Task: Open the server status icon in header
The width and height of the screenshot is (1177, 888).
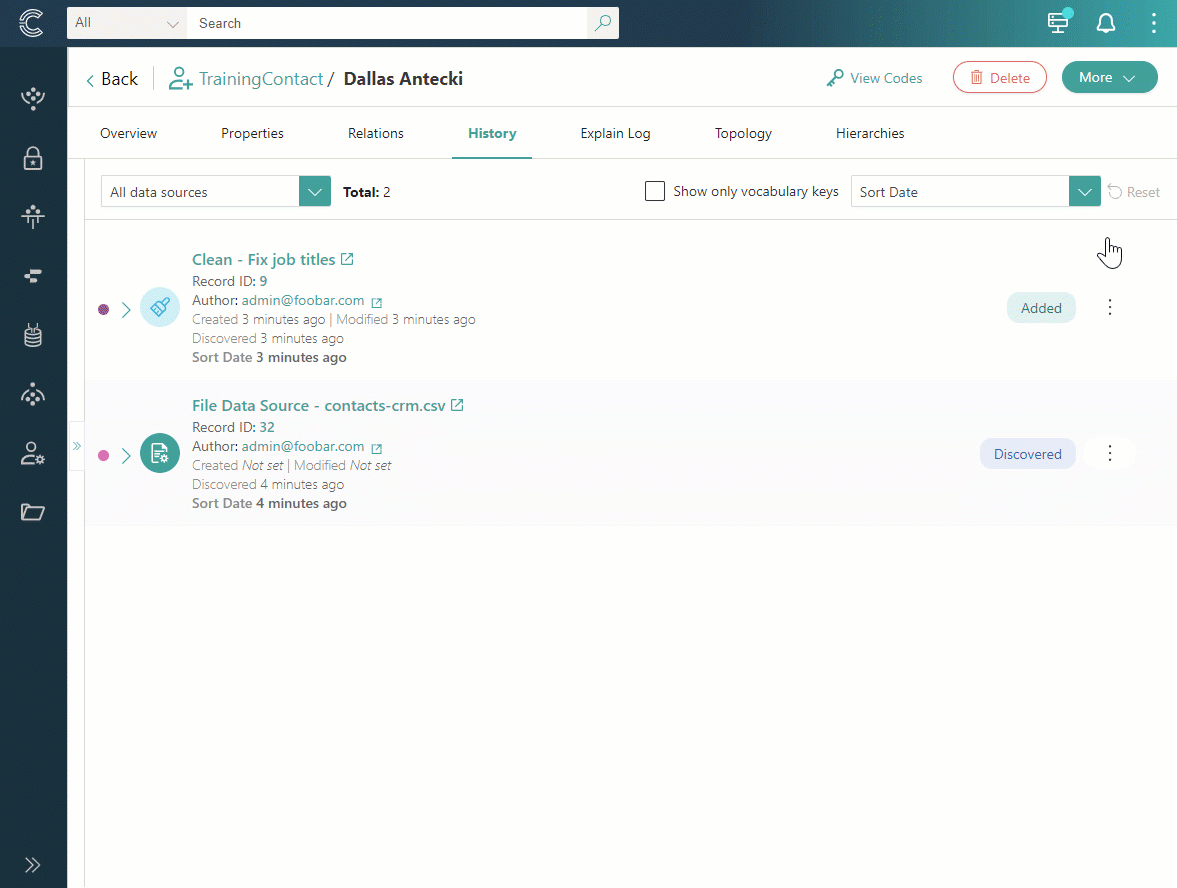Action: (x=1058, y=23)
